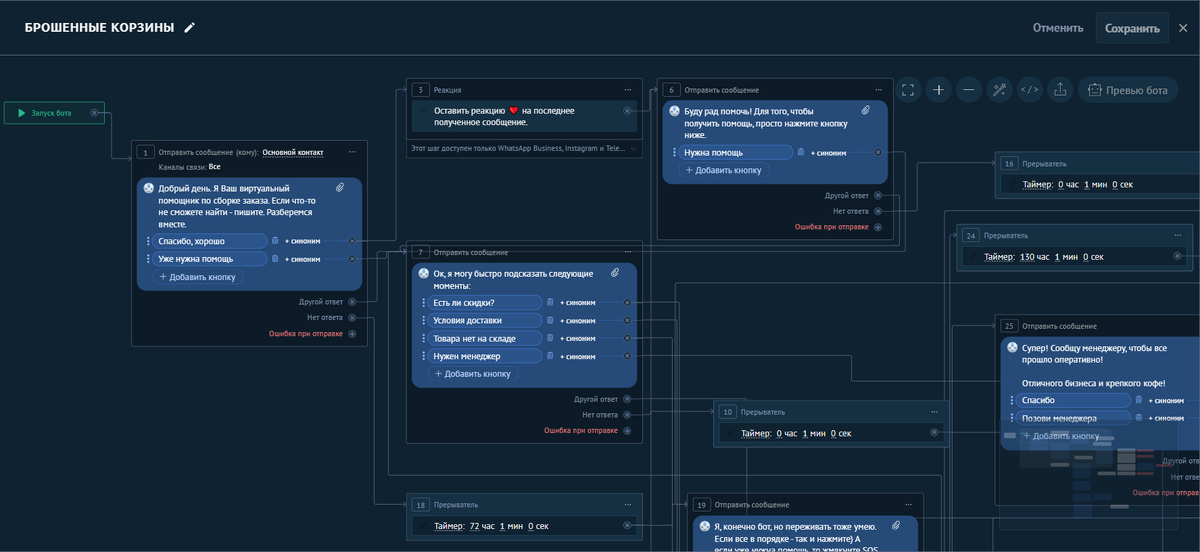1200x552 pixels.
Task: Remove connection from 'Спасибо, хорошо' output
Action: pos(352,241)
